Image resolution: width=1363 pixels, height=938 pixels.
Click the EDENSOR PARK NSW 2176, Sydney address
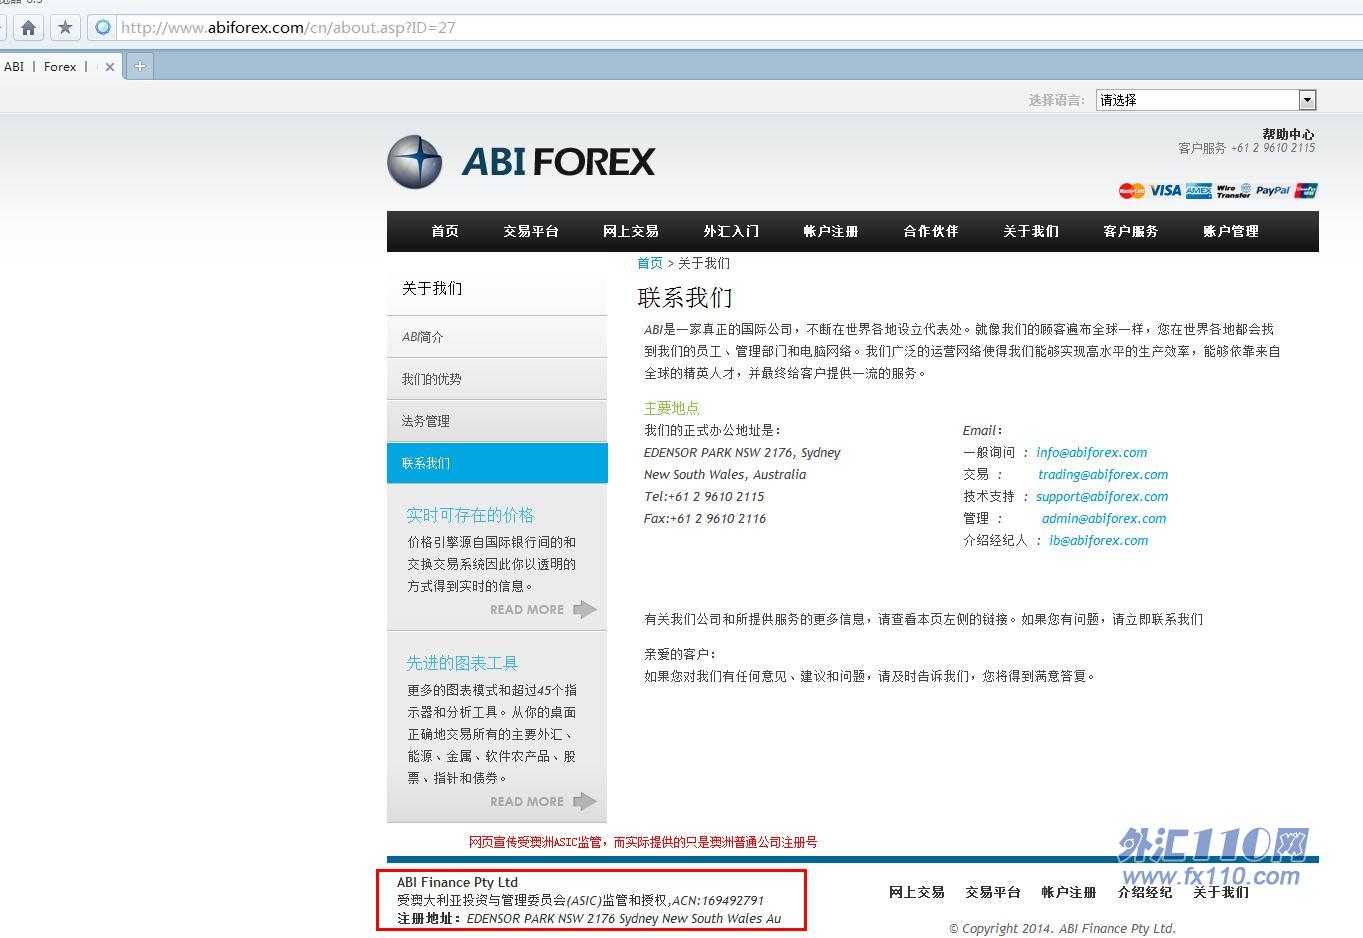(742, 452)
